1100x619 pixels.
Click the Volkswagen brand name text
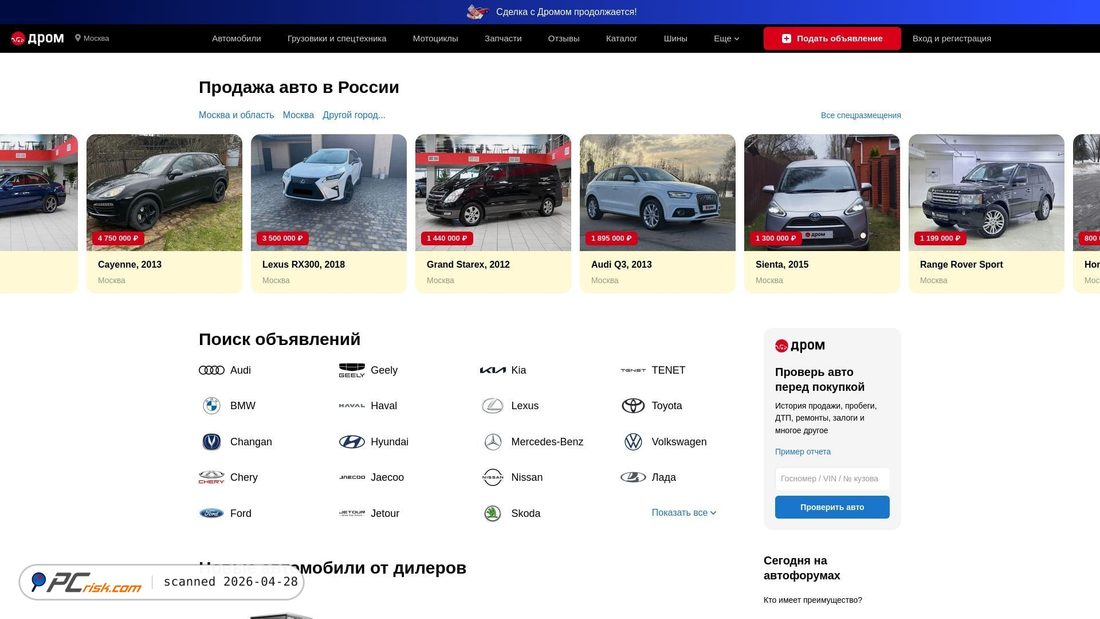pos(679,441)
